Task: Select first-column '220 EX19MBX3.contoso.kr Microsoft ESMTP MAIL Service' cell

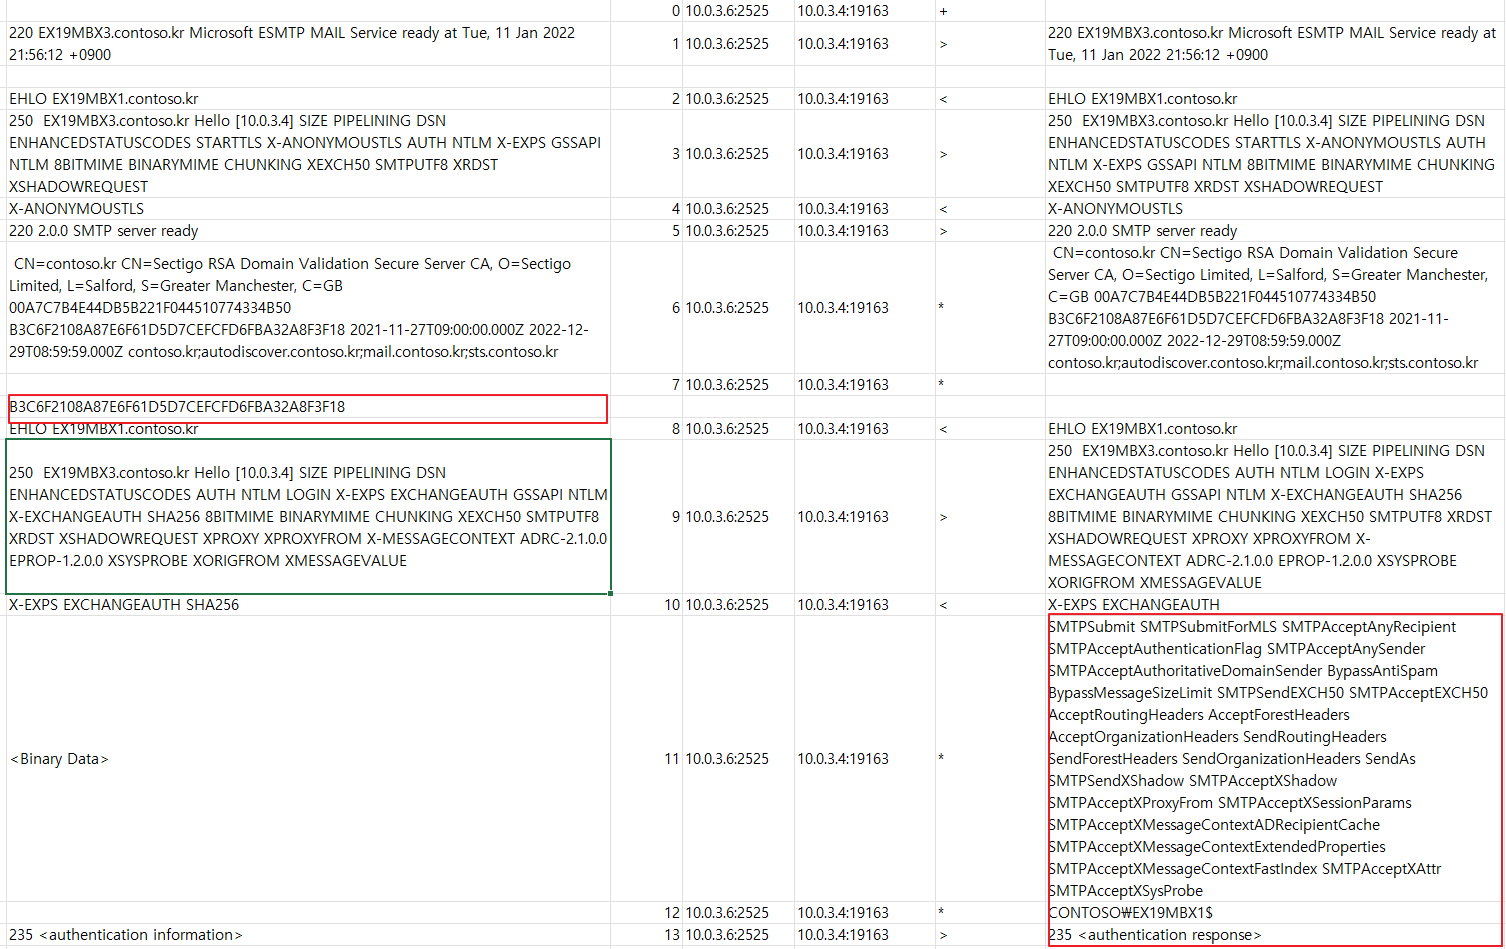Action: [x=308, y=44]
